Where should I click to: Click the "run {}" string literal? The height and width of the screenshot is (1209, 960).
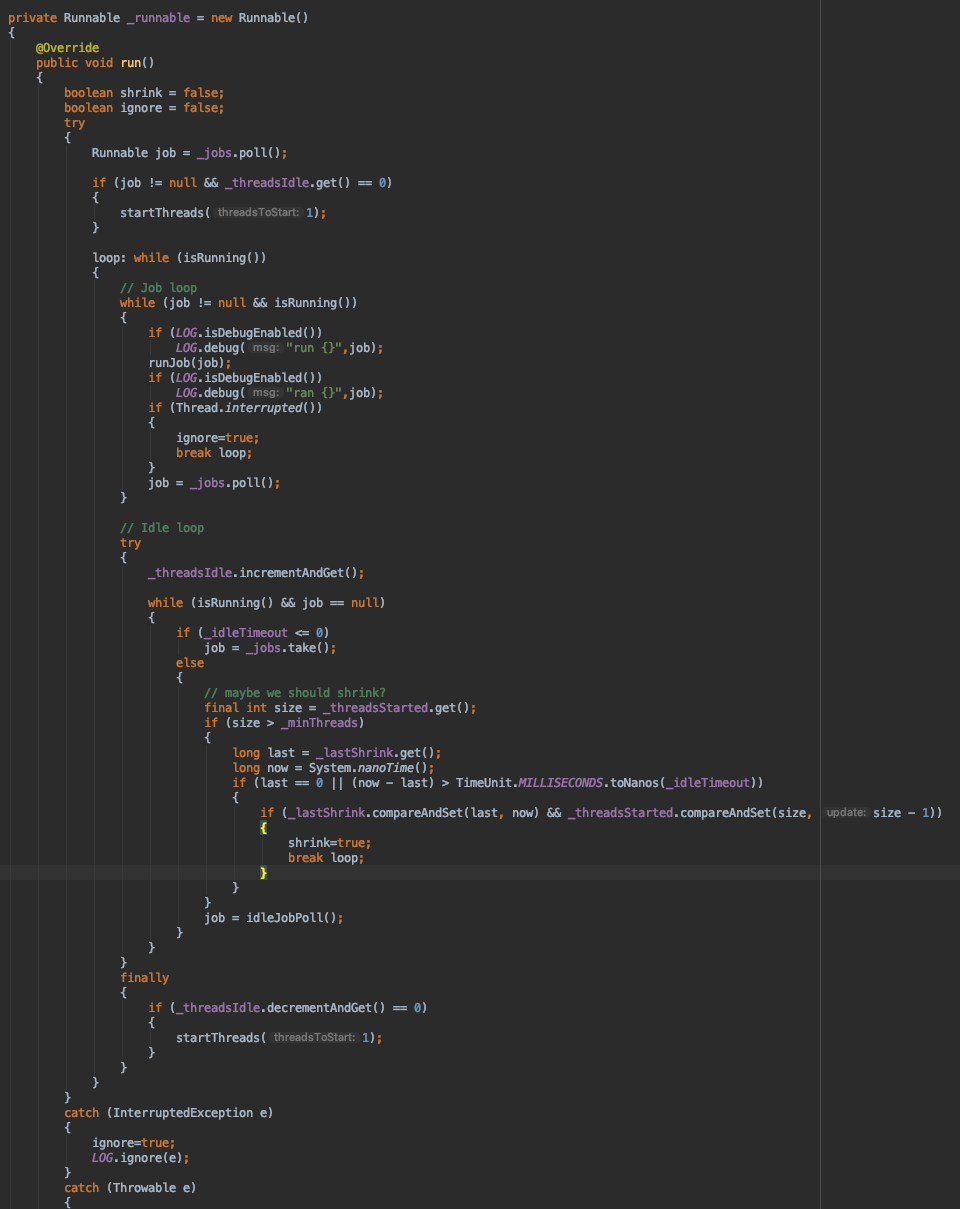point(315,348)
